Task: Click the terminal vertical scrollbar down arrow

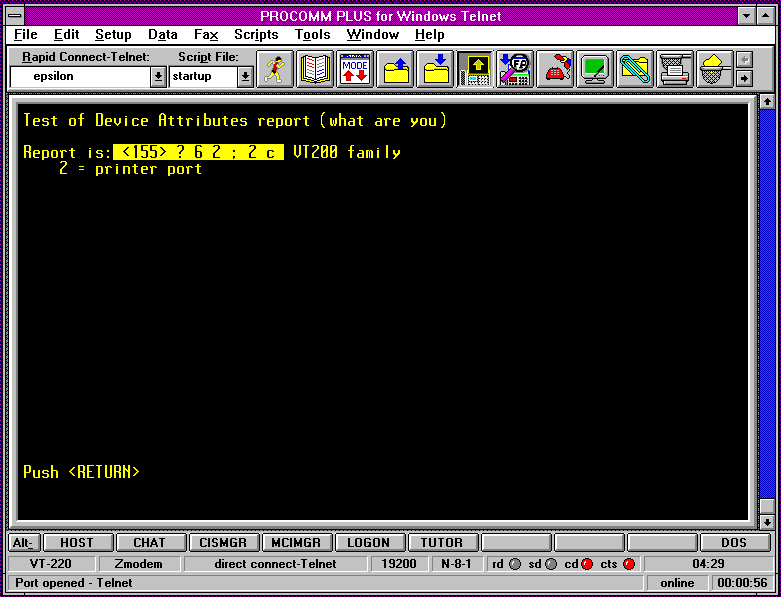Action: pos(767,522)
